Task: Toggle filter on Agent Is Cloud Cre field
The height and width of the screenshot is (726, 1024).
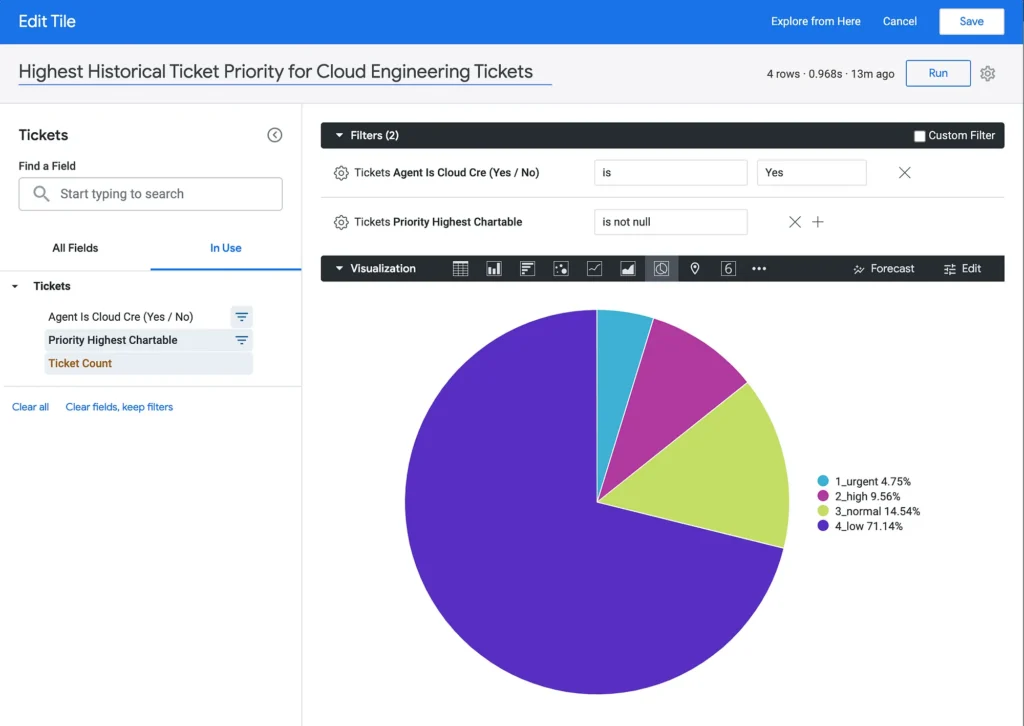Action: tap(241, 317)
